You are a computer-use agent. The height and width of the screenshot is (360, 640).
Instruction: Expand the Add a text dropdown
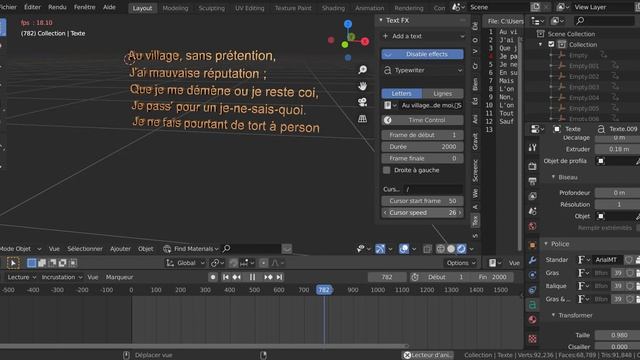(x=422, y=36)
